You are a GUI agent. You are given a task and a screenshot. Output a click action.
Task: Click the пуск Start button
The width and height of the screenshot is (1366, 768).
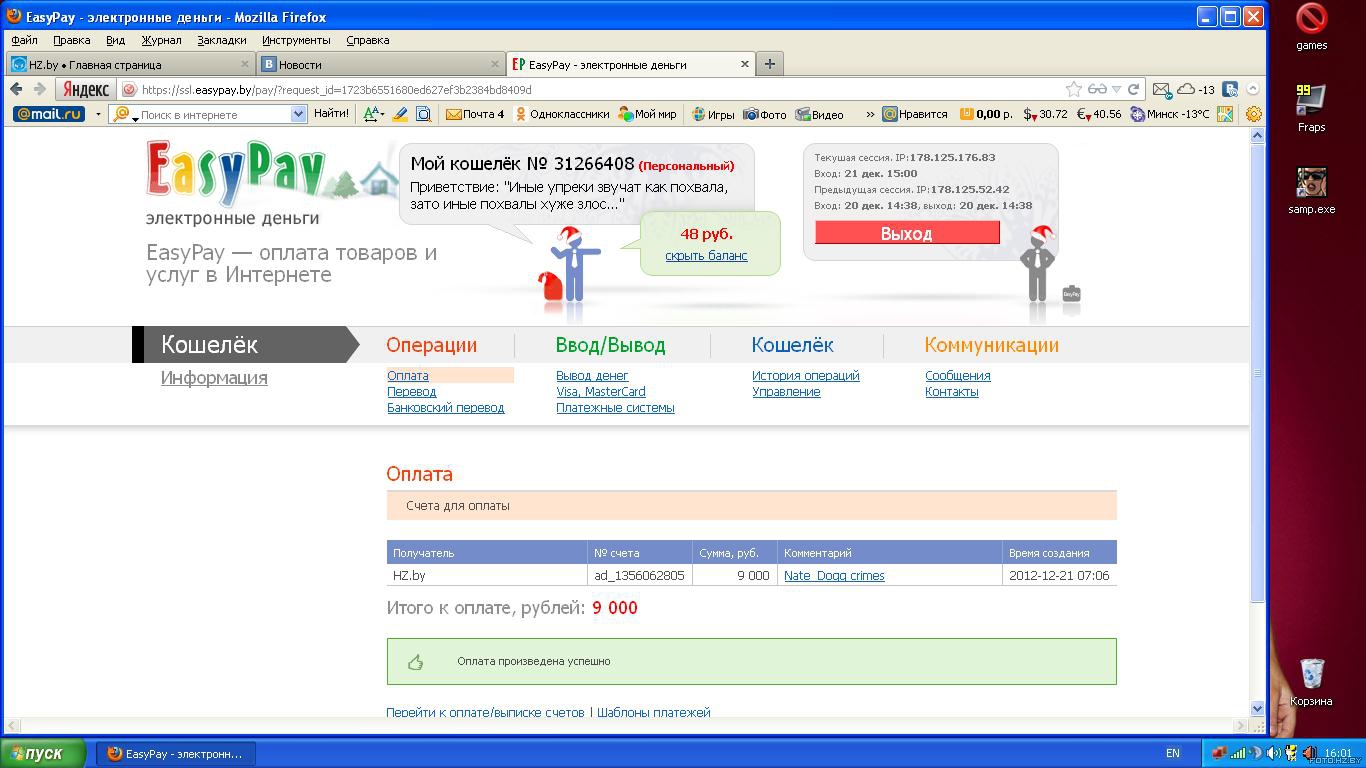tap(44, 753)
